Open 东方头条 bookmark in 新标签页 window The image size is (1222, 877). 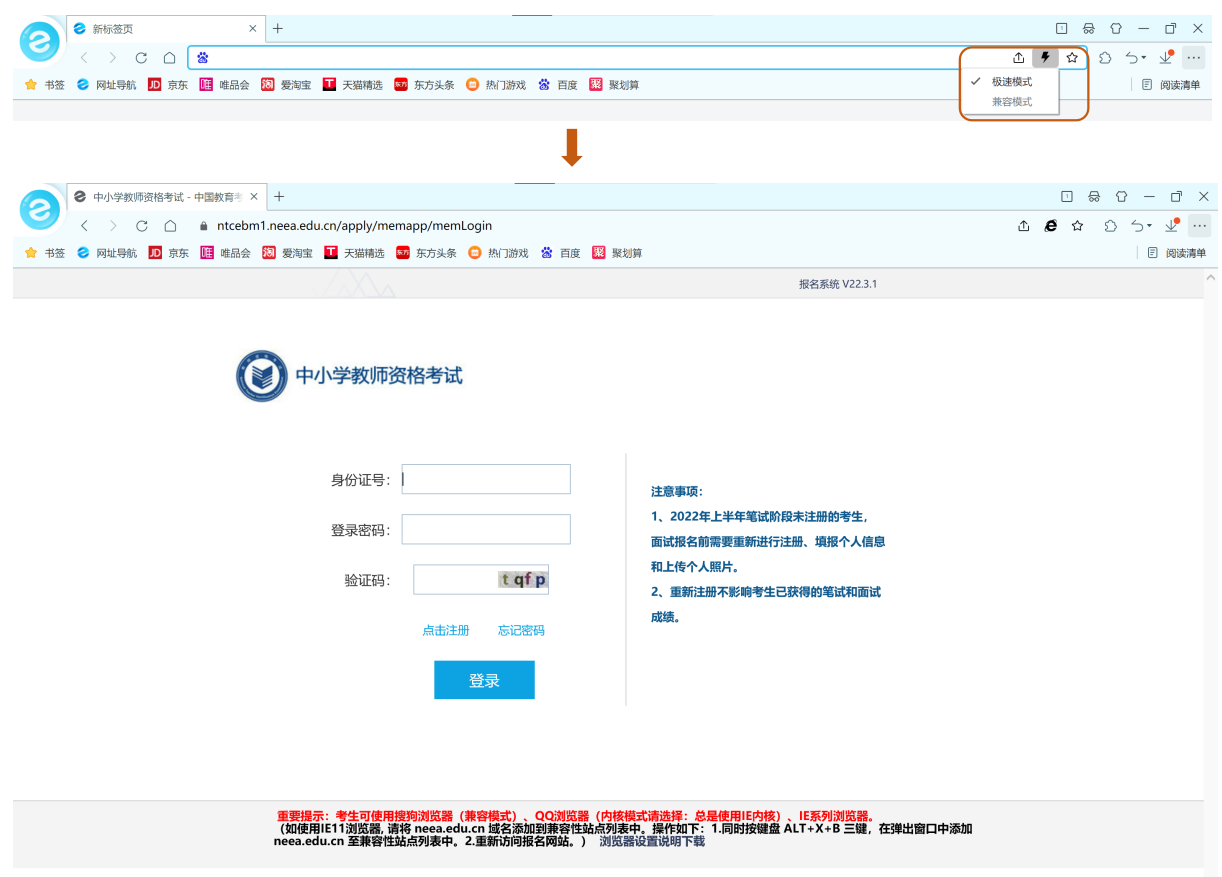(x=424, y=85)
